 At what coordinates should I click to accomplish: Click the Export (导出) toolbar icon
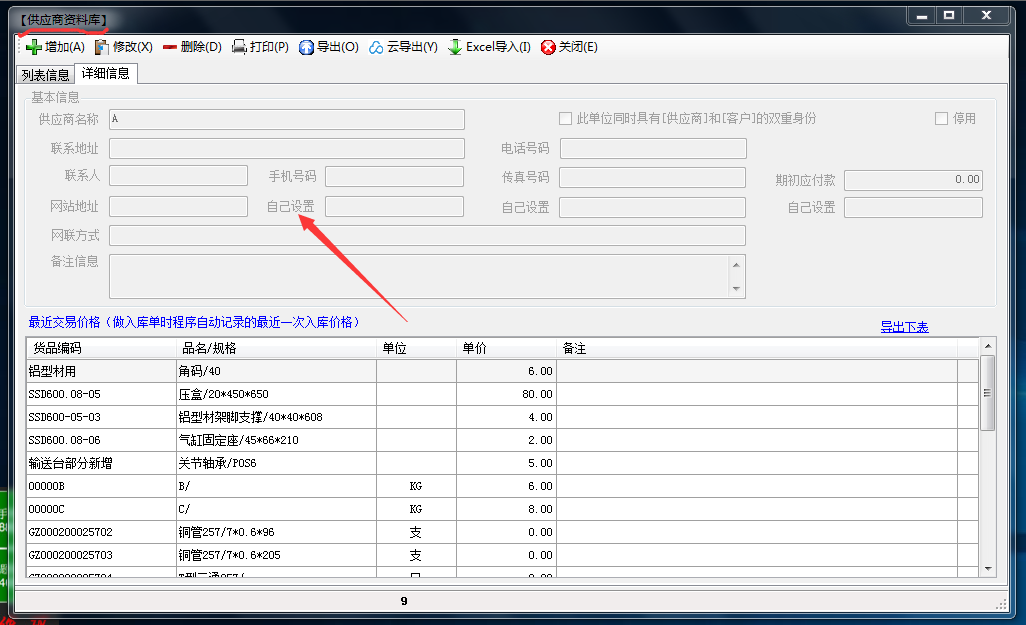point(306,47)
